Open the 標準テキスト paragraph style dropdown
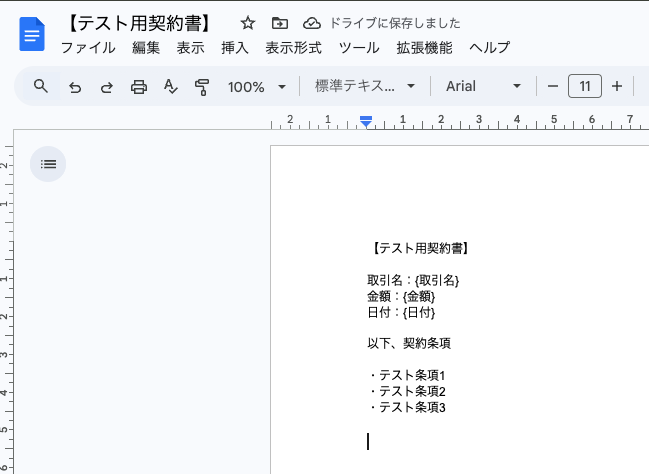The image size is (649, 474). [x=365, y=87]
